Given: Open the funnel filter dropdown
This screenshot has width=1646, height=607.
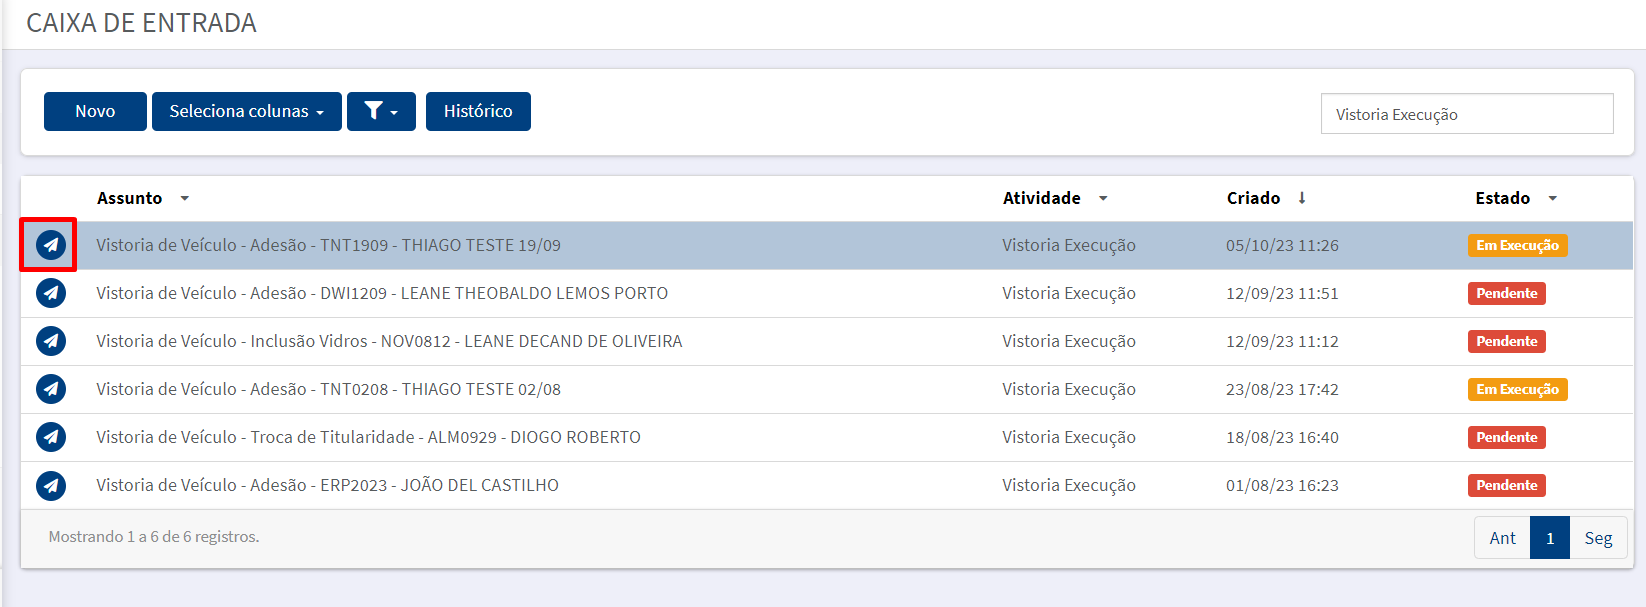Looking at the screenshot, I should 381,111.
